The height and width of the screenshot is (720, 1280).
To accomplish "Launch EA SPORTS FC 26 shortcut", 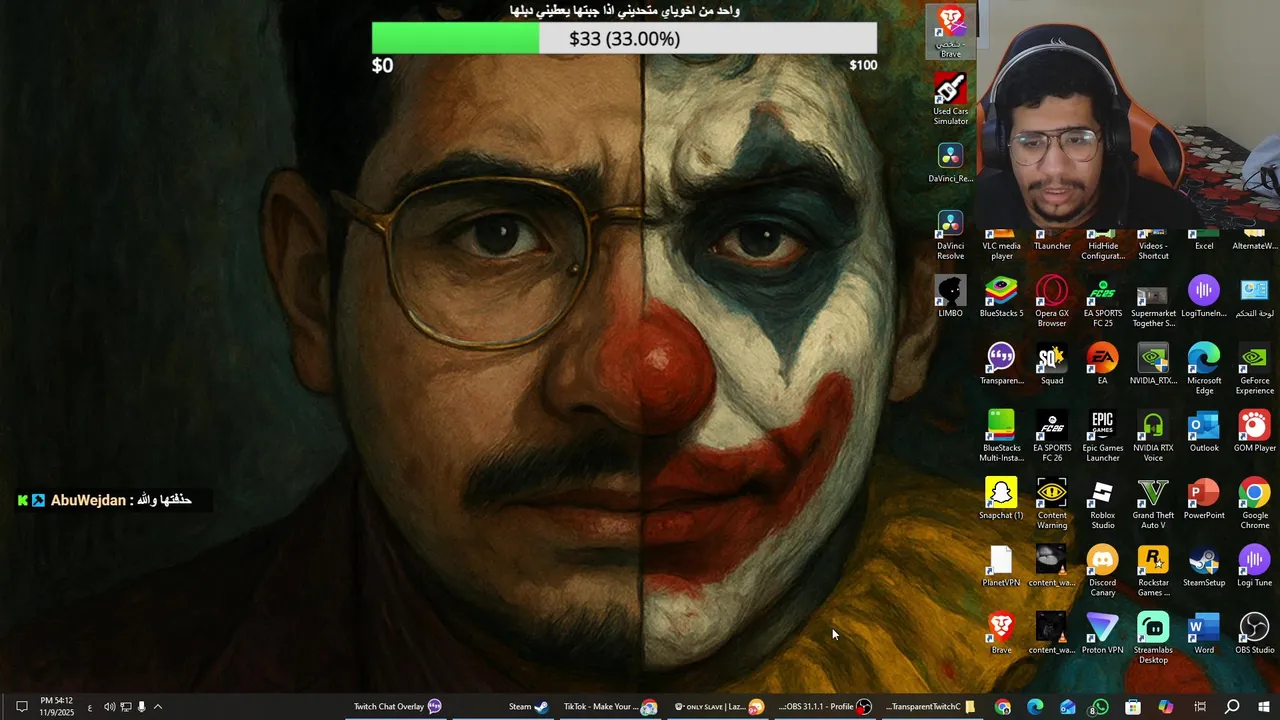I will click(1052, 437).
